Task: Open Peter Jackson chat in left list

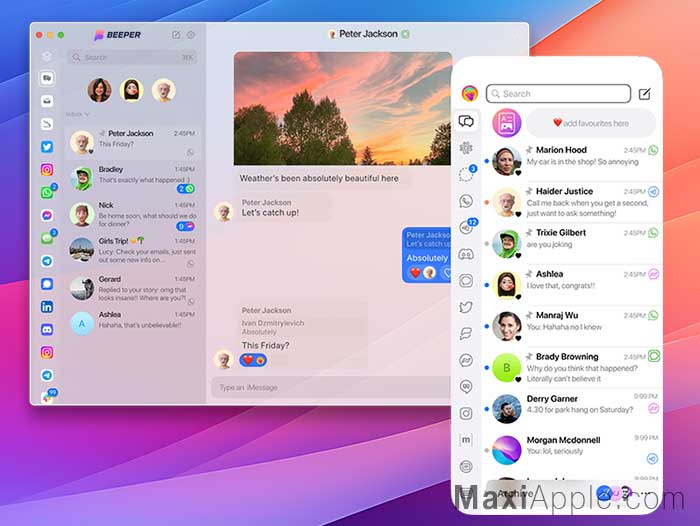Action: pyautogui.click(x=133, y=142)
